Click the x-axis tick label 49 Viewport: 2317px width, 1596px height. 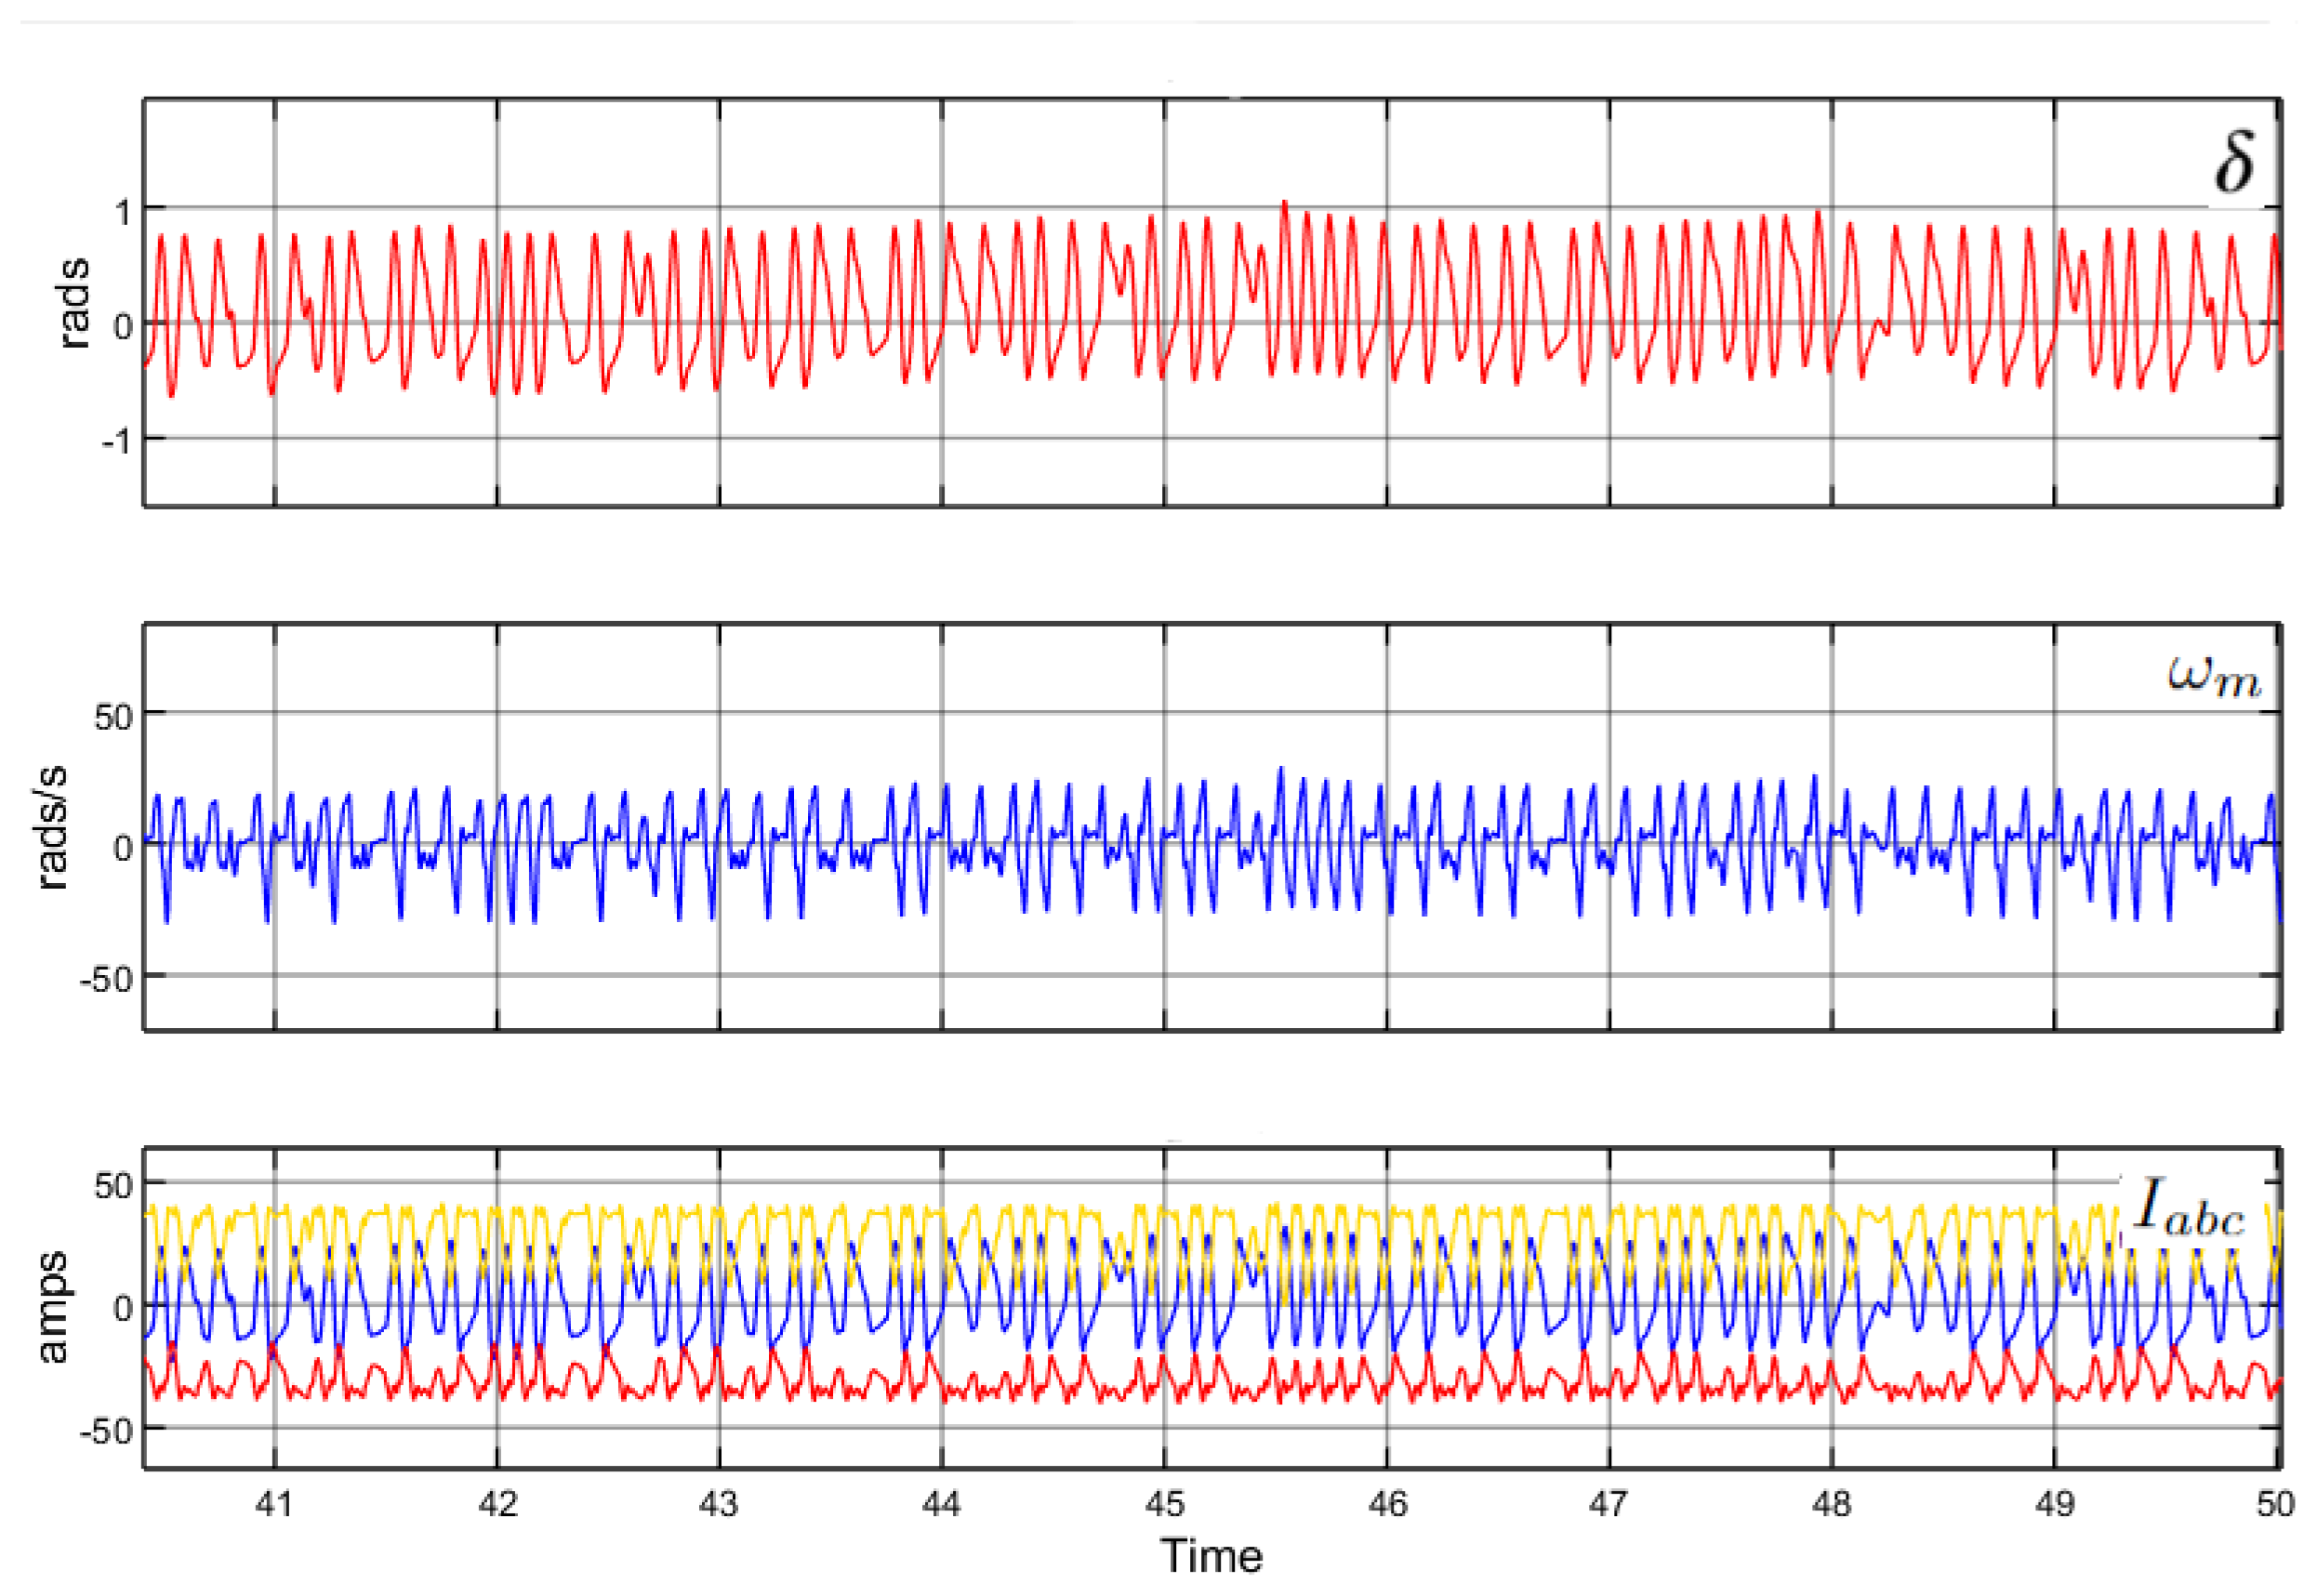[x=2054, y=1504]
